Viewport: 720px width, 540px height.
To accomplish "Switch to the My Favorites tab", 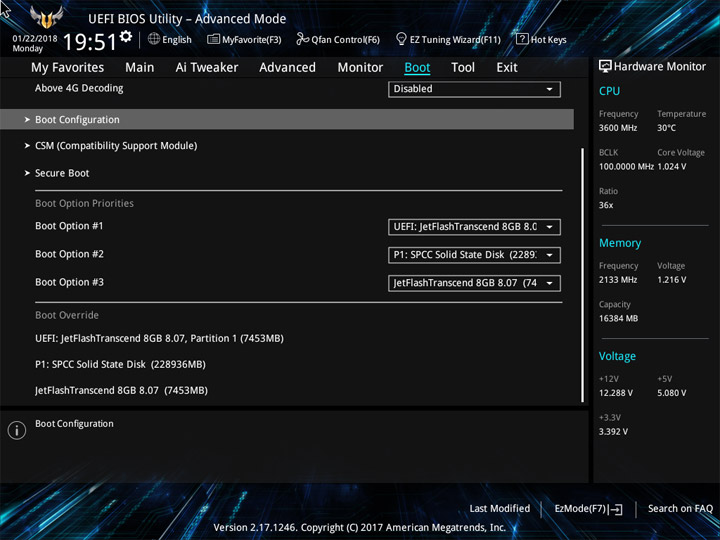I will [68, 68].
